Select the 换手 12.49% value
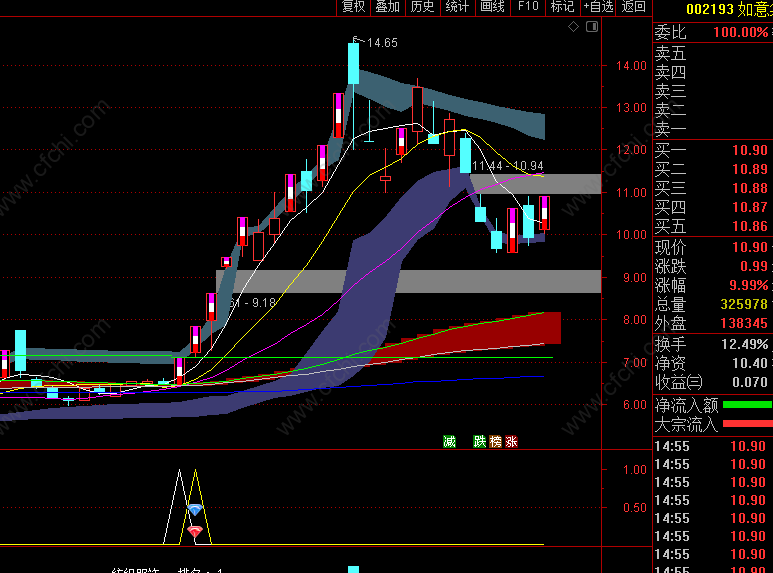Viewport: 773px width, 573px height. pyautogui.click(x=745, y=344)
